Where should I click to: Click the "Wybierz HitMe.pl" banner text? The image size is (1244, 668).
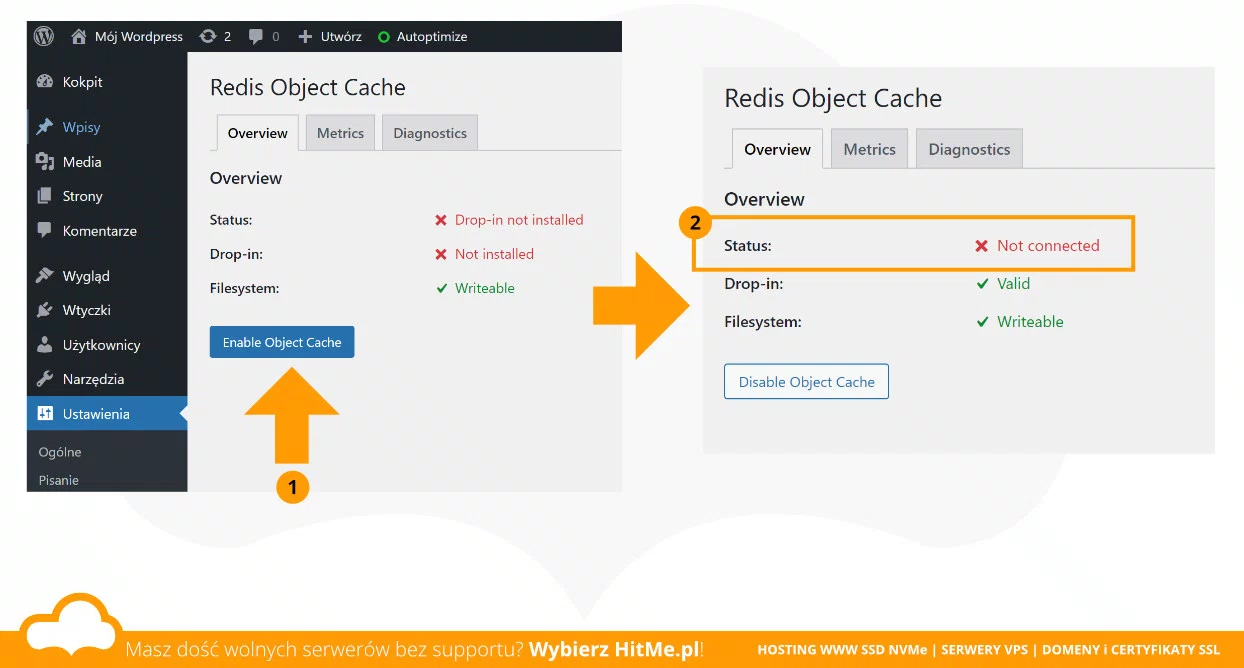coord(614,650)
